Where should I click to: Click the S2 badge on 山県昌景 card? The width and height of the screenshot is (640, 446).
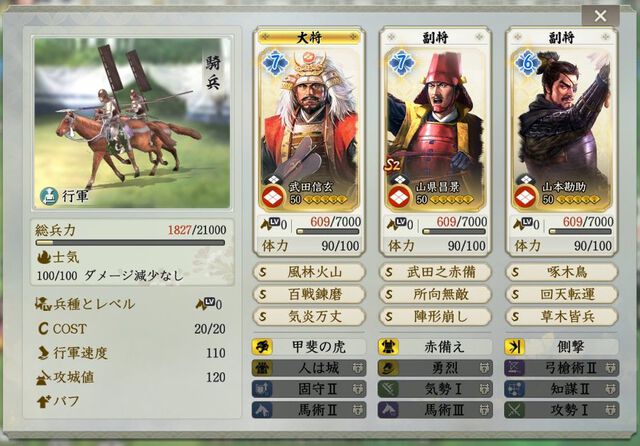point(392,165)
